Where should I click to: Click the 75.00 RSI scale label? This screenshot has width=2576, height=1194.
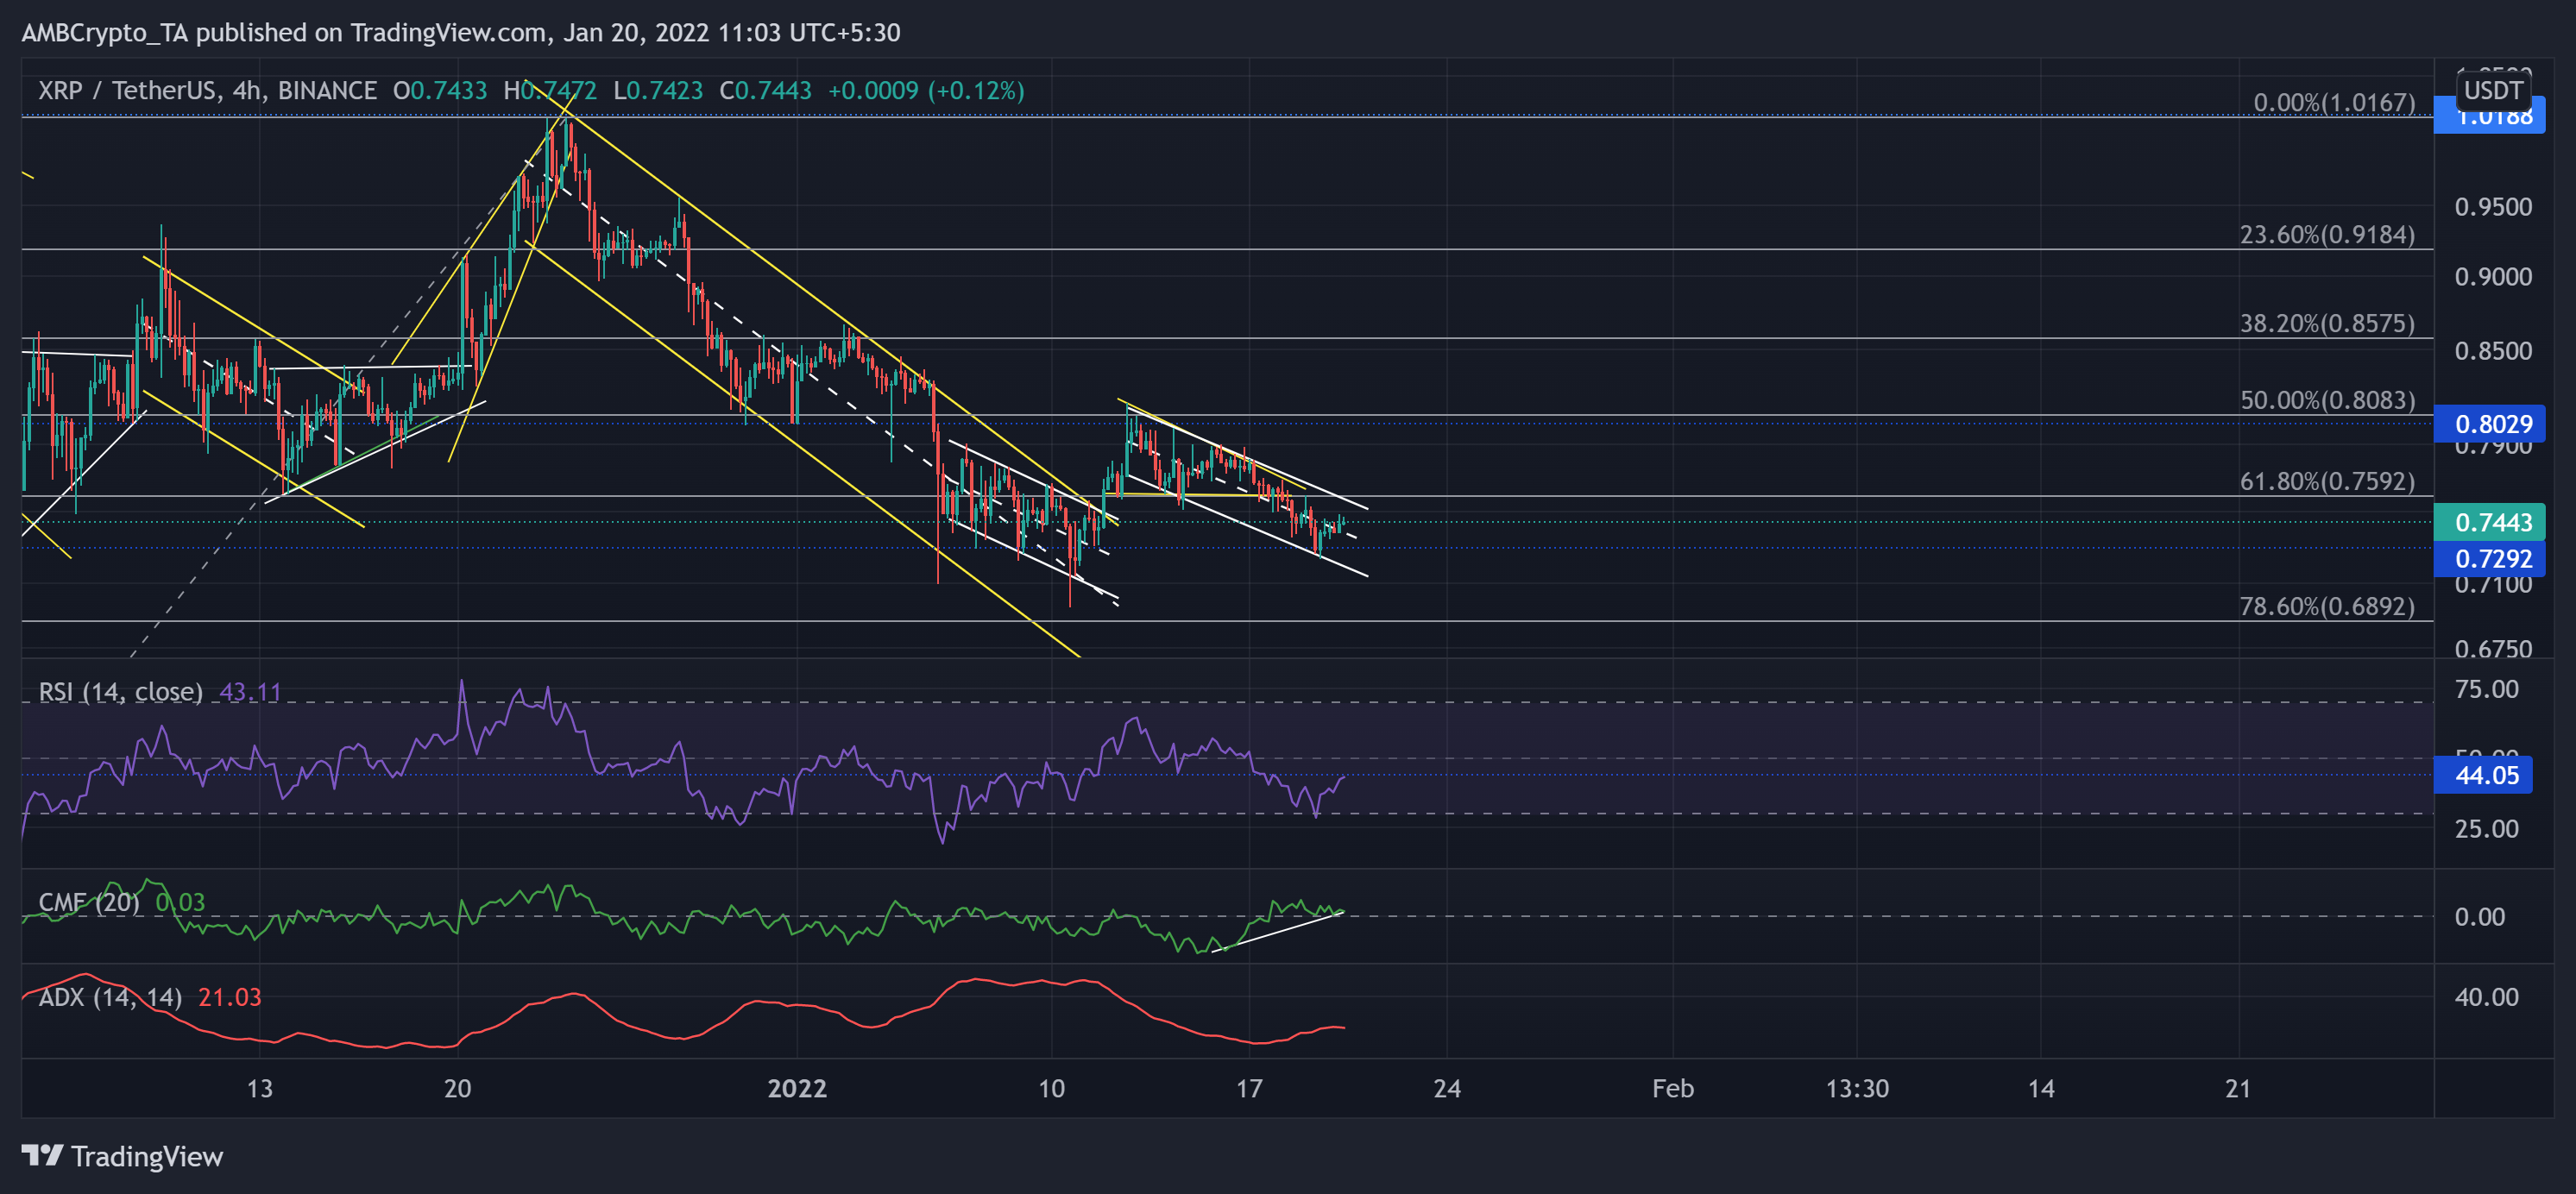point(2486,689)
